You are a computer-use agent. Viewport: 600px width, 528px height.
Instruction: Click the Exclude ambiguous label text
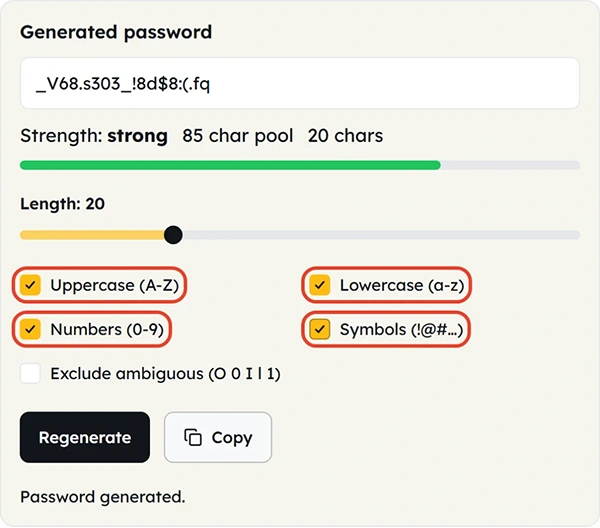click(165, 374)
